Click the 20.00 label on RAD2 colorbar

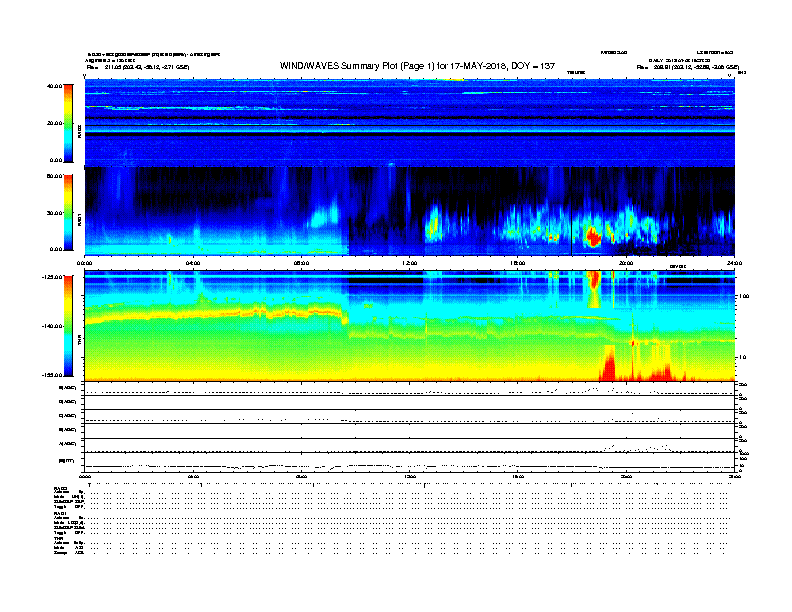(x=54, y=123)
